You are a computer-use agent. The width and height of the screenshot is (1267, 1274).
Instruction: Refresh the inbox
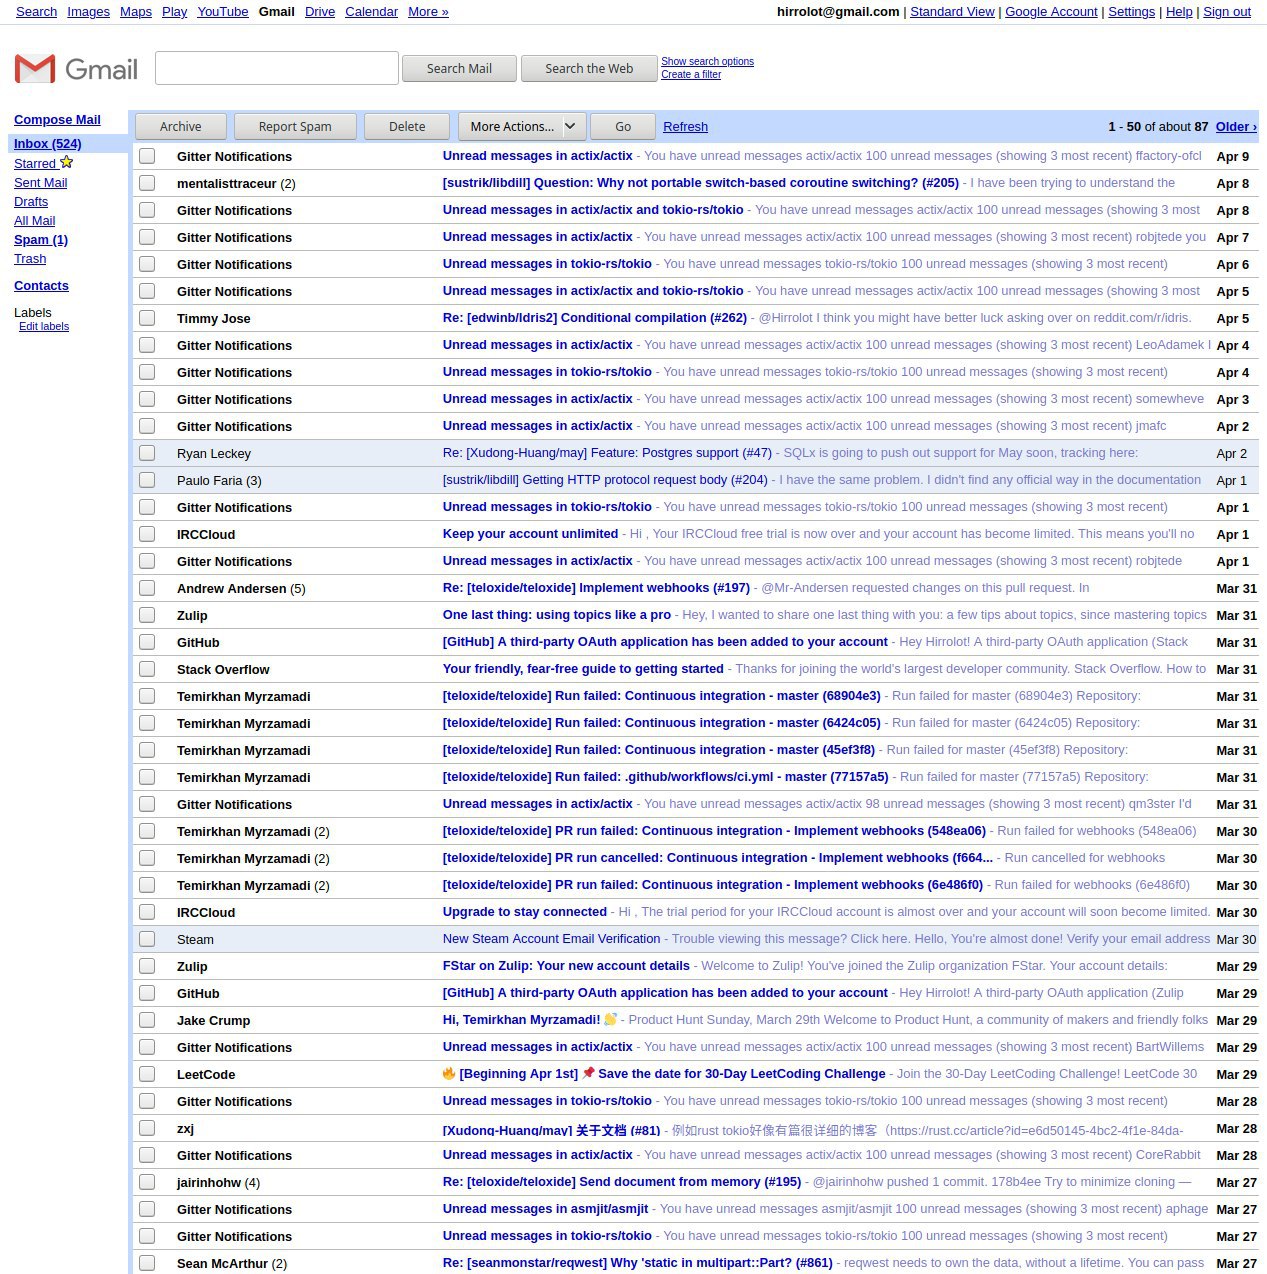(685, 127)
